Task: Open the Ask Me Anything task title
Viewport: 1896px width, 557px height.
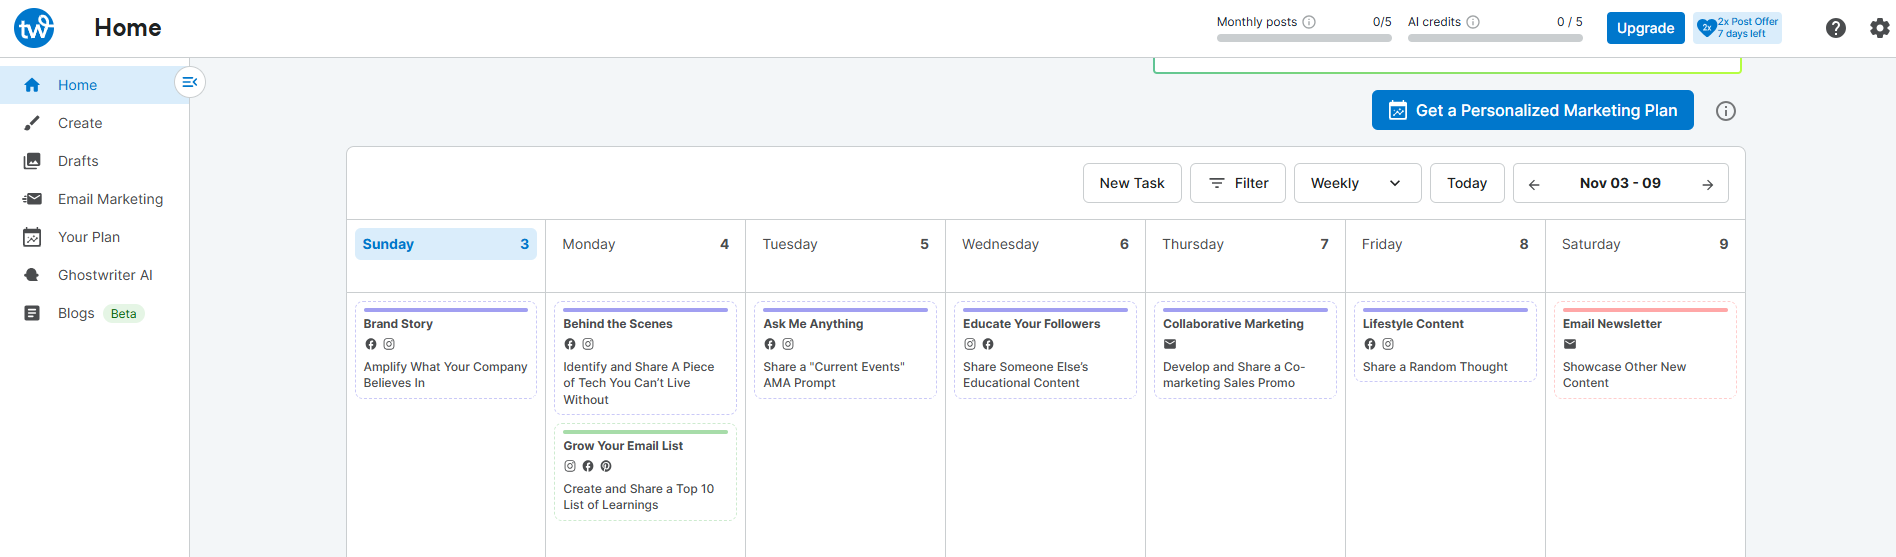Action: pos(813,324)
